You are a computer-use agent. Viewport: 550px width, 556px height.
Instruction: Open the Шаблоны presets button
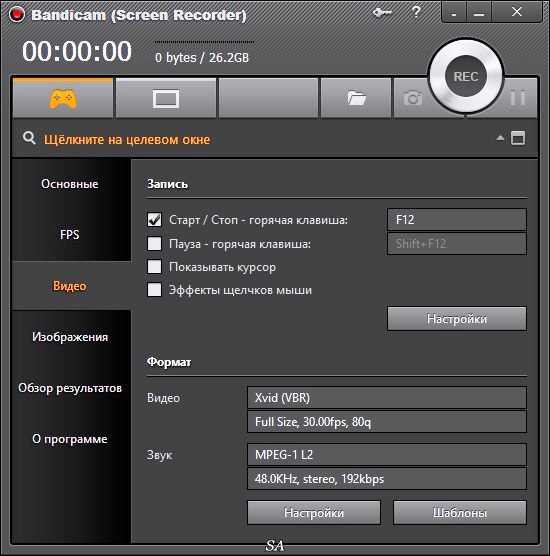click(460, 513)
